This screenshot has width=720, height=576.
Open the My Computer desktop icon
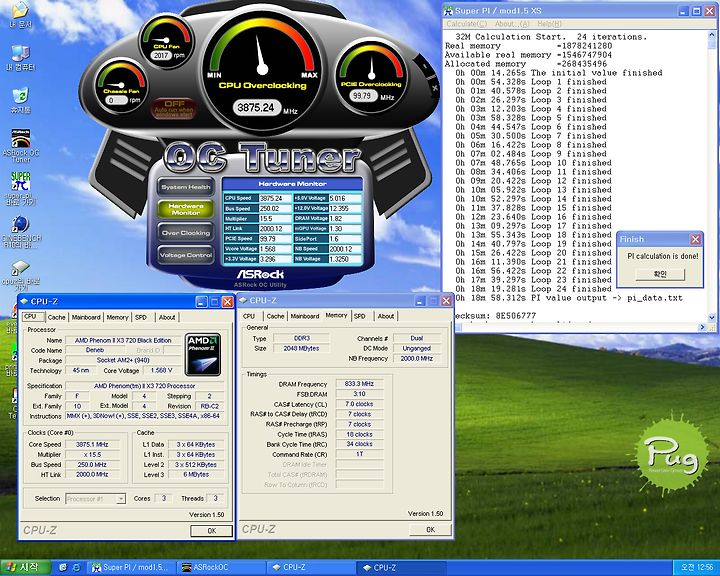pyautogui.click(x=20, y=57)
